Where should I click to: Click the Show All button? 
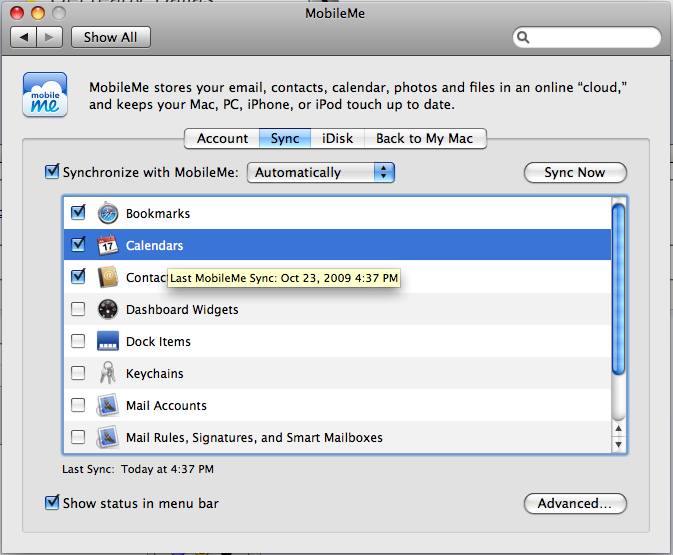111,37
